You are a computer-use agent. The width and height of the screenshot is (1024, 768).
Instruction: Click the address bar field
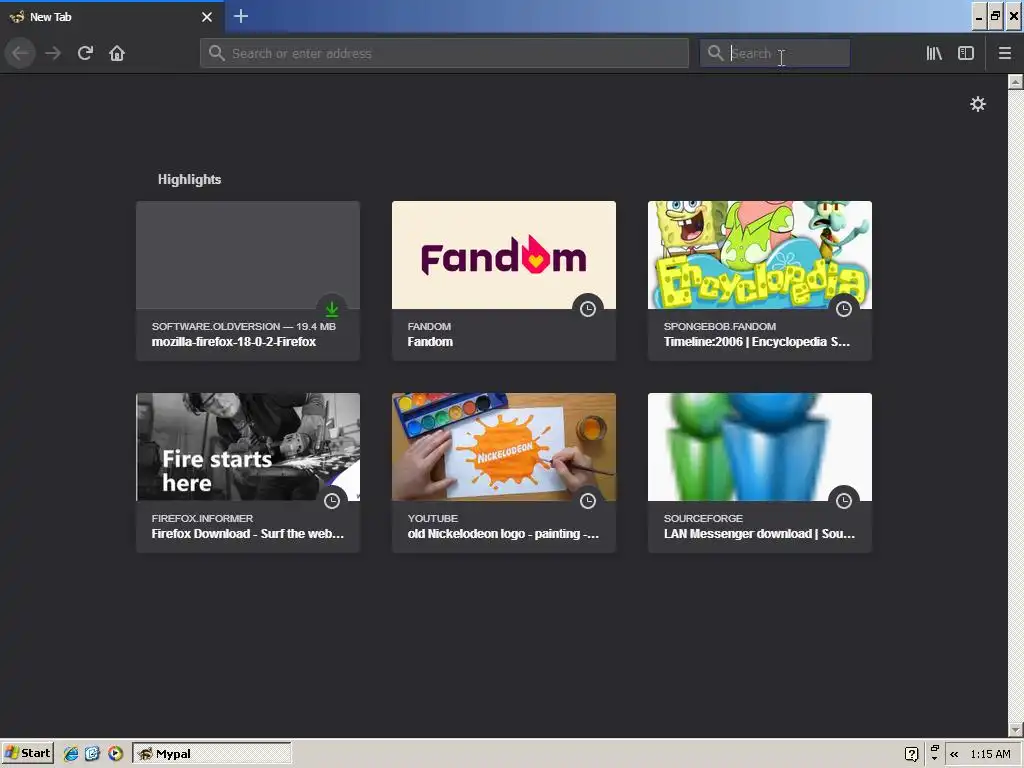444,54
